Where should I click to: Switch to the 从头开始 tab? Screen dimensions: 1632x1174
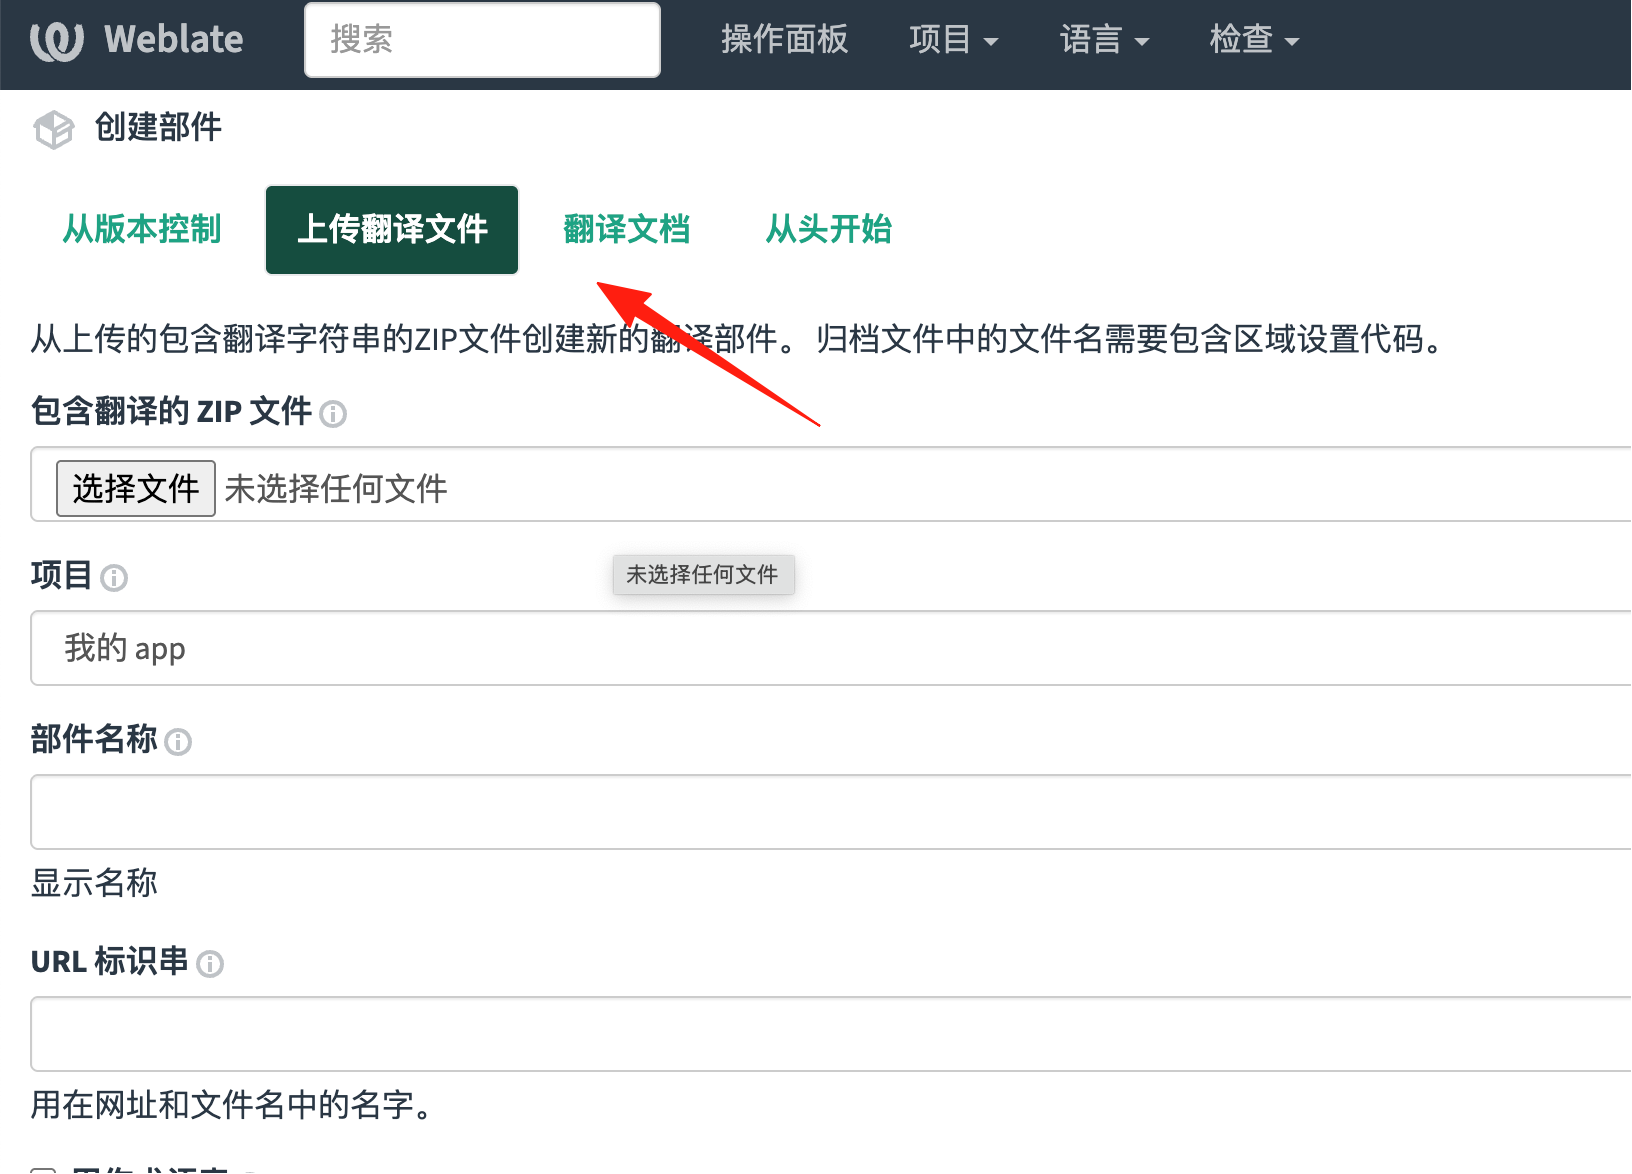(829, 229)
